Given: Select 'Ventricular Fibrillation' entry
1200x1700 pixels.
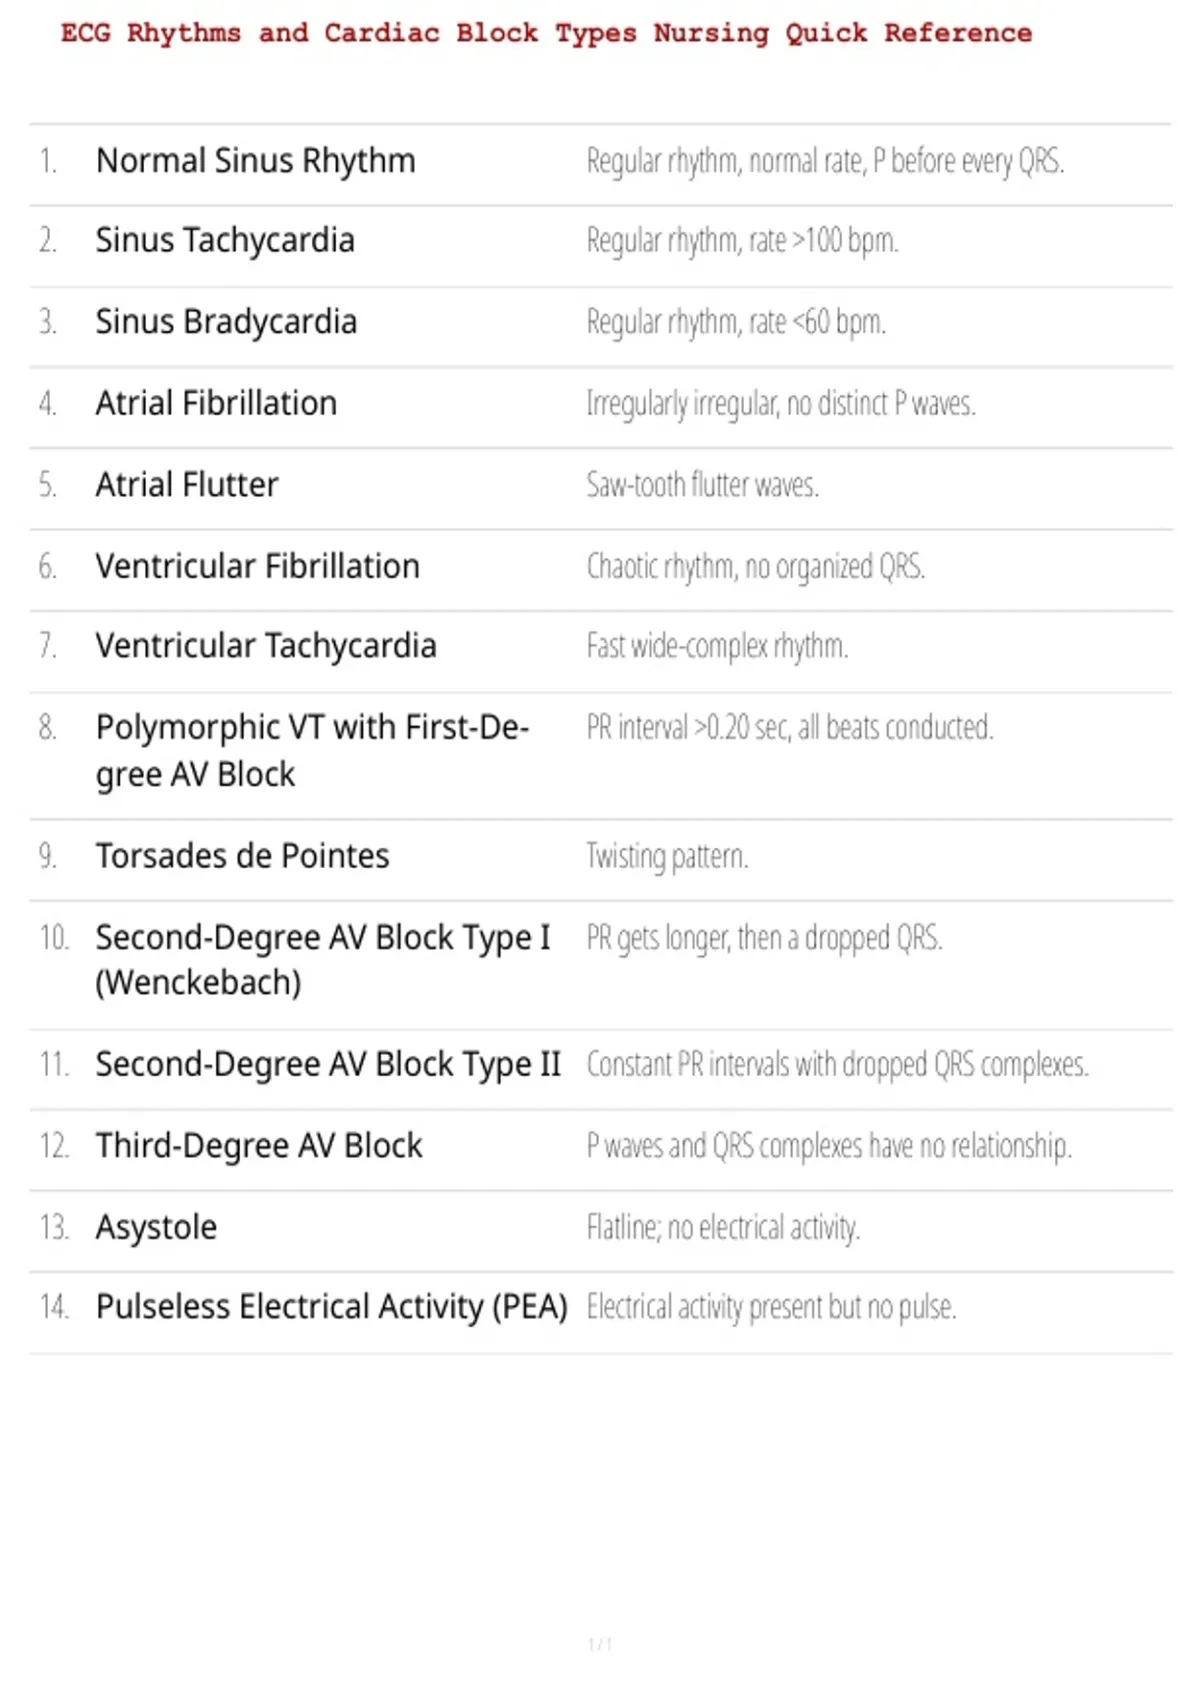Looking at the screenshot, I should point(257,566).
